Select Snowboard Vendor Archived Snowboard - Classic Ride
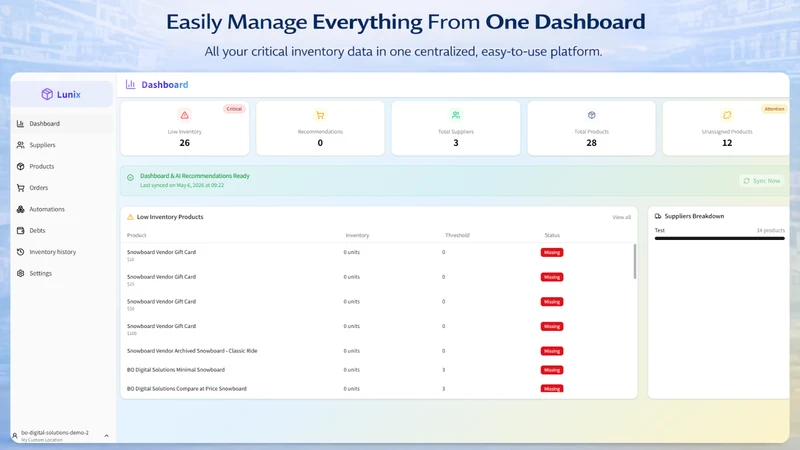800x450 pixels. (x=192, y=351)
